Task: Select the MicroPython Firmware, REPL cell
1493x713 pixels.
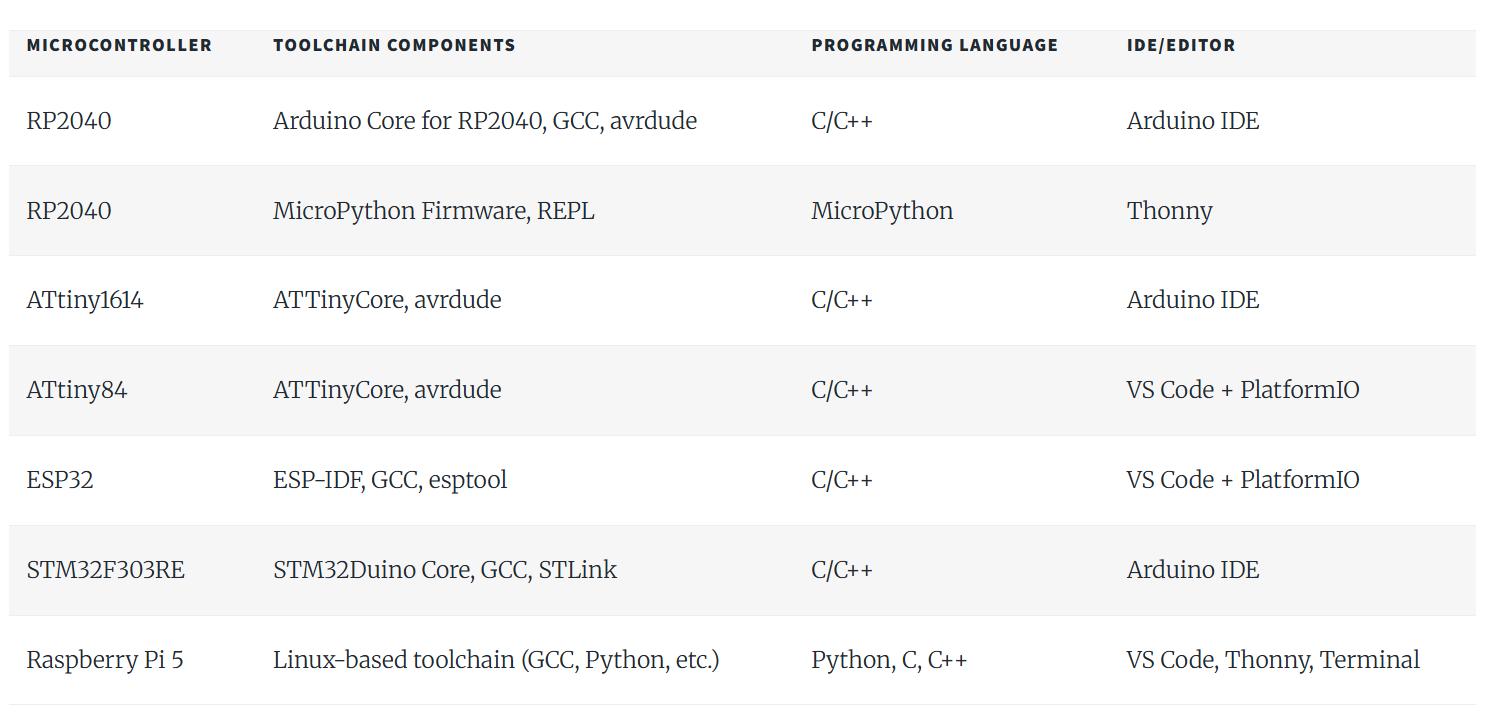Action: pos(433,211)
